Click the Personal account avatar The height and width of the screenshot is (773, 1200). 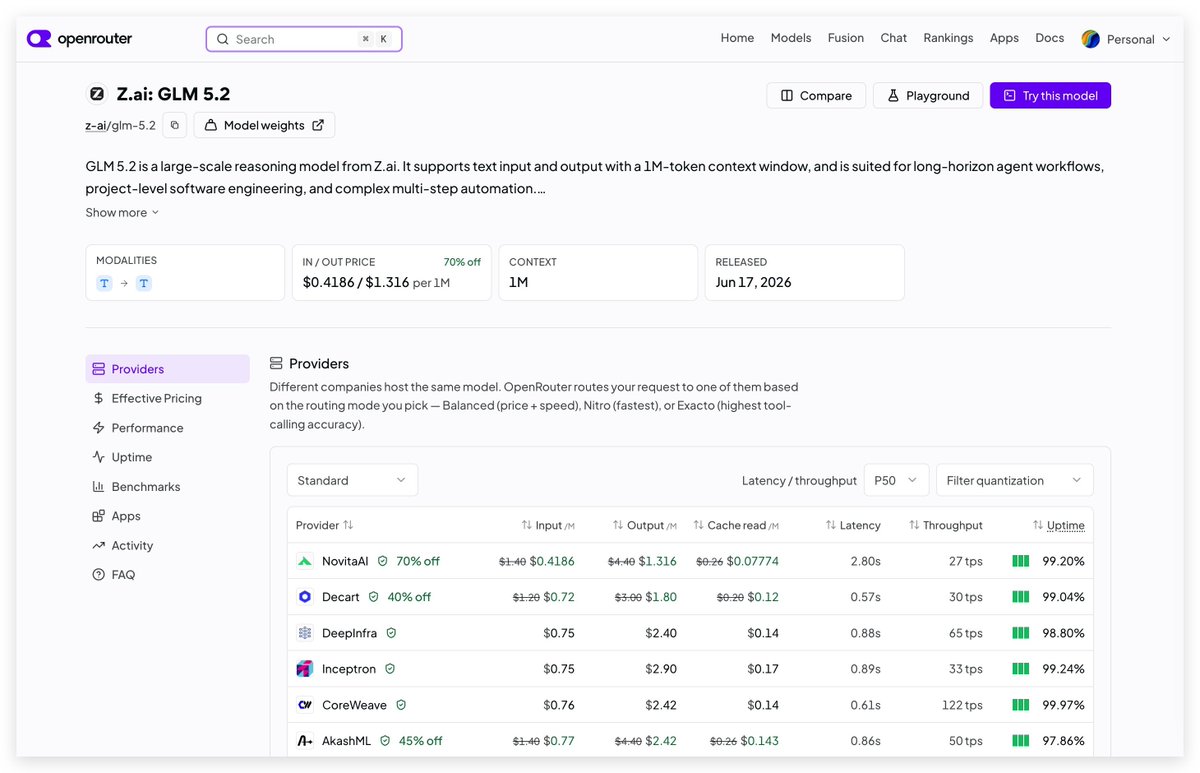pos(1090,39)
